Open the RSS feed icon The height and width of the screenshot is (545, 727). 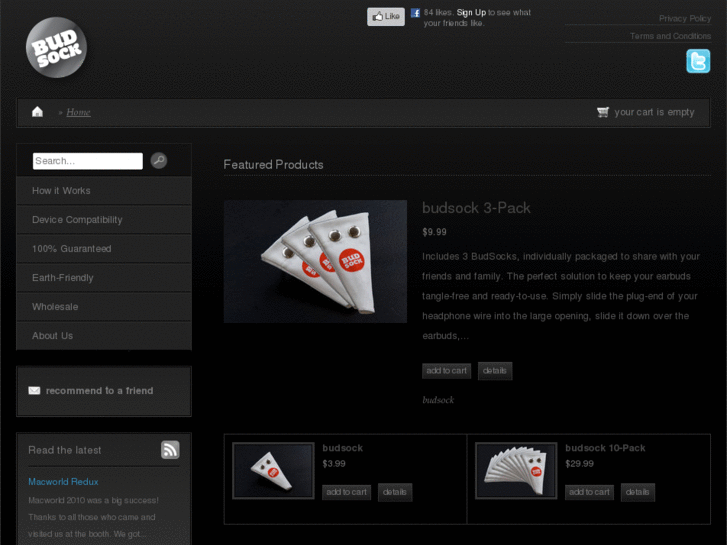pyautogui.click(x=170, y=449)
